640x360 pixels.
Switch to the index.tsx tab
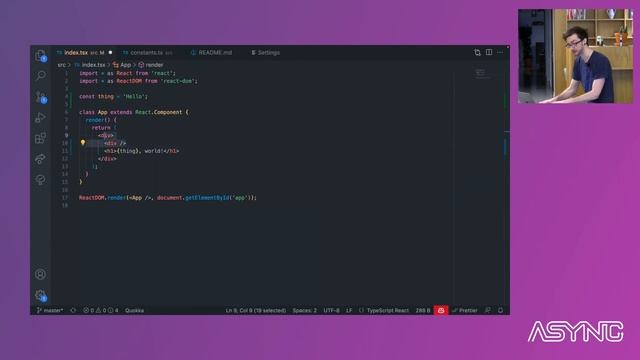click(x=84, y=53)
